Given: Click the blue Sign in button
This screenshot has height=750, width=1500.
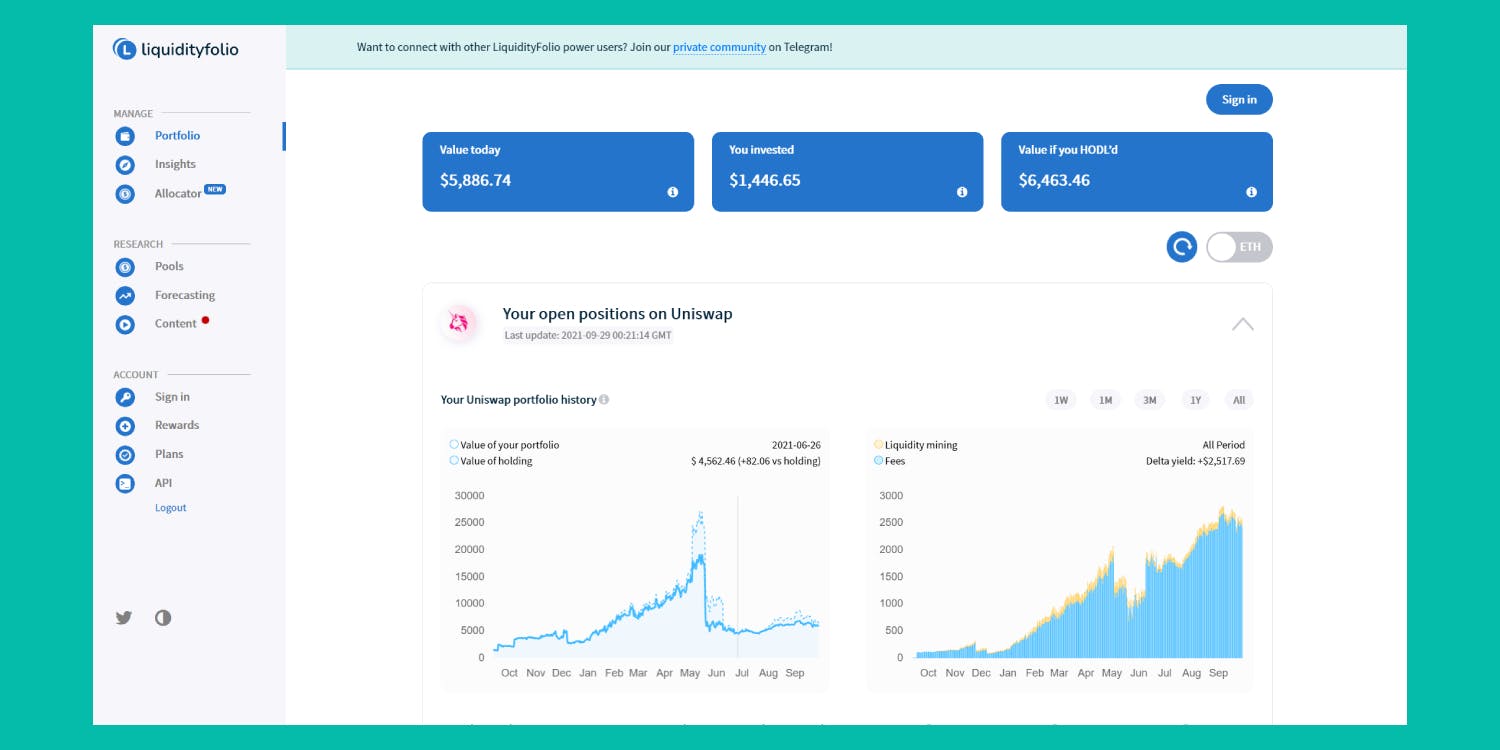Looking at the screenshot, I should point(1239,100).
